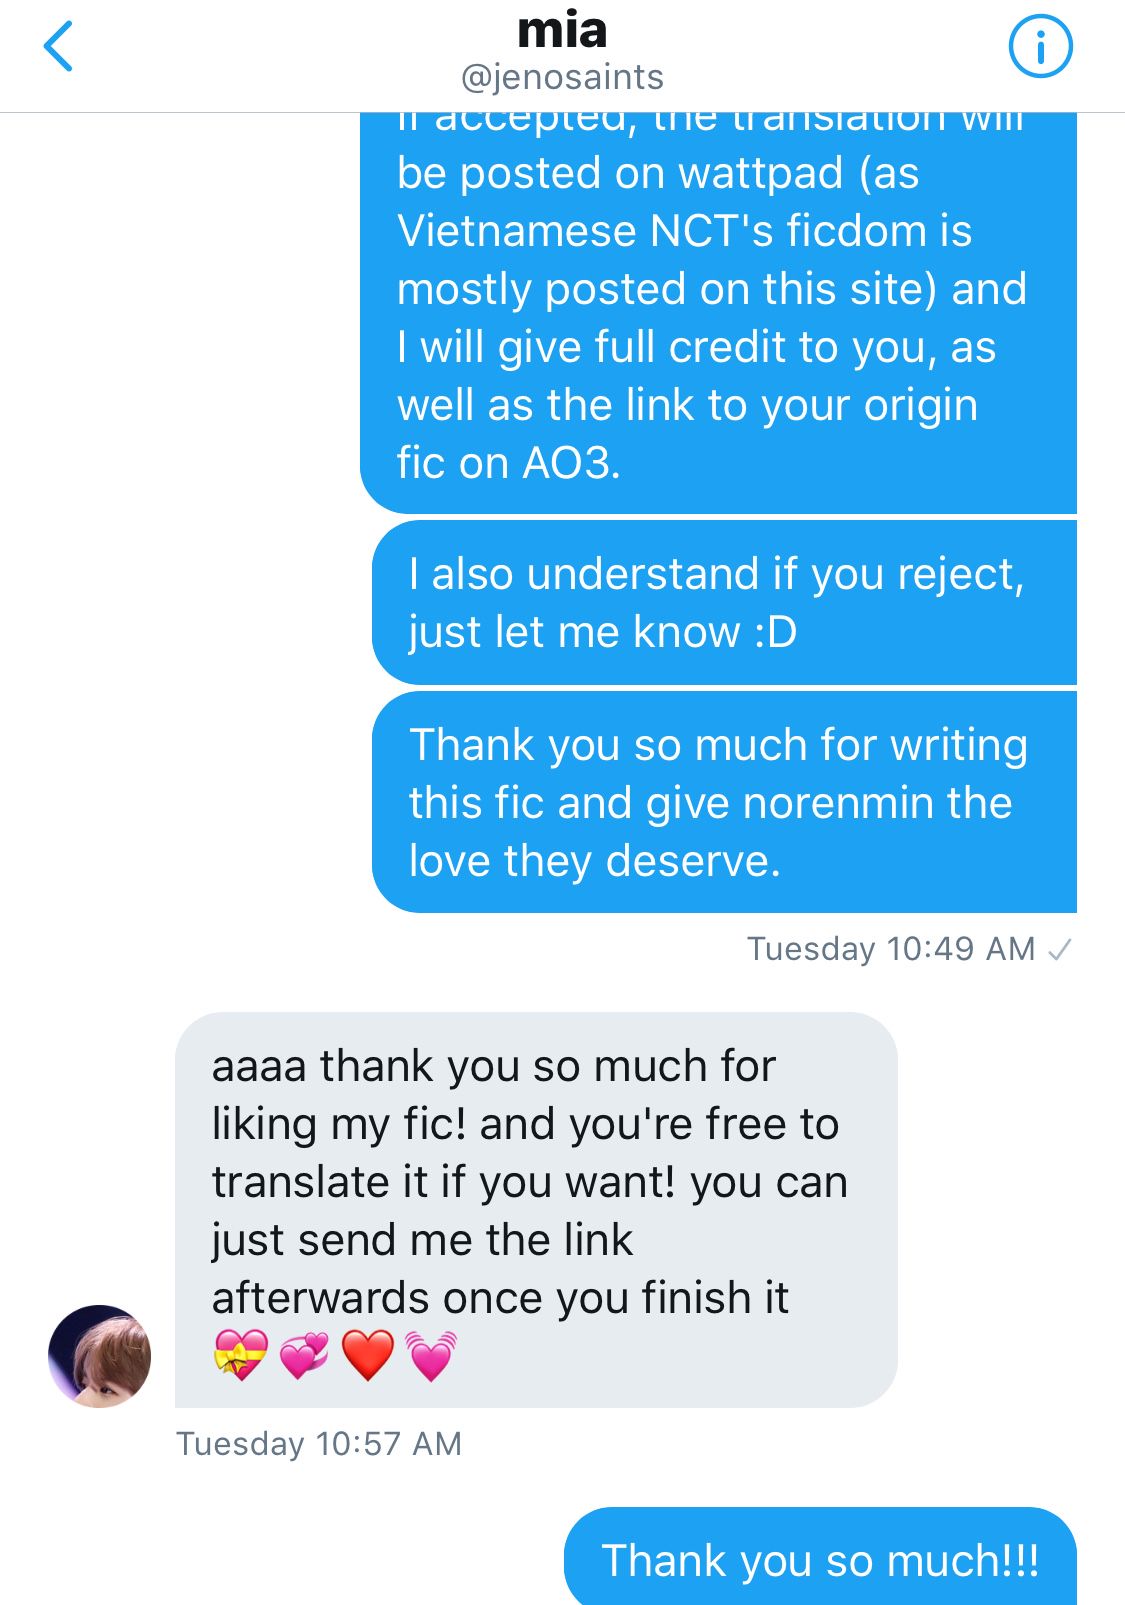Tap the received 'aaaa thank you' message
The height and width of the screenshot is (1605, 1125).
pyautogui.click(x=536, y=1210)
